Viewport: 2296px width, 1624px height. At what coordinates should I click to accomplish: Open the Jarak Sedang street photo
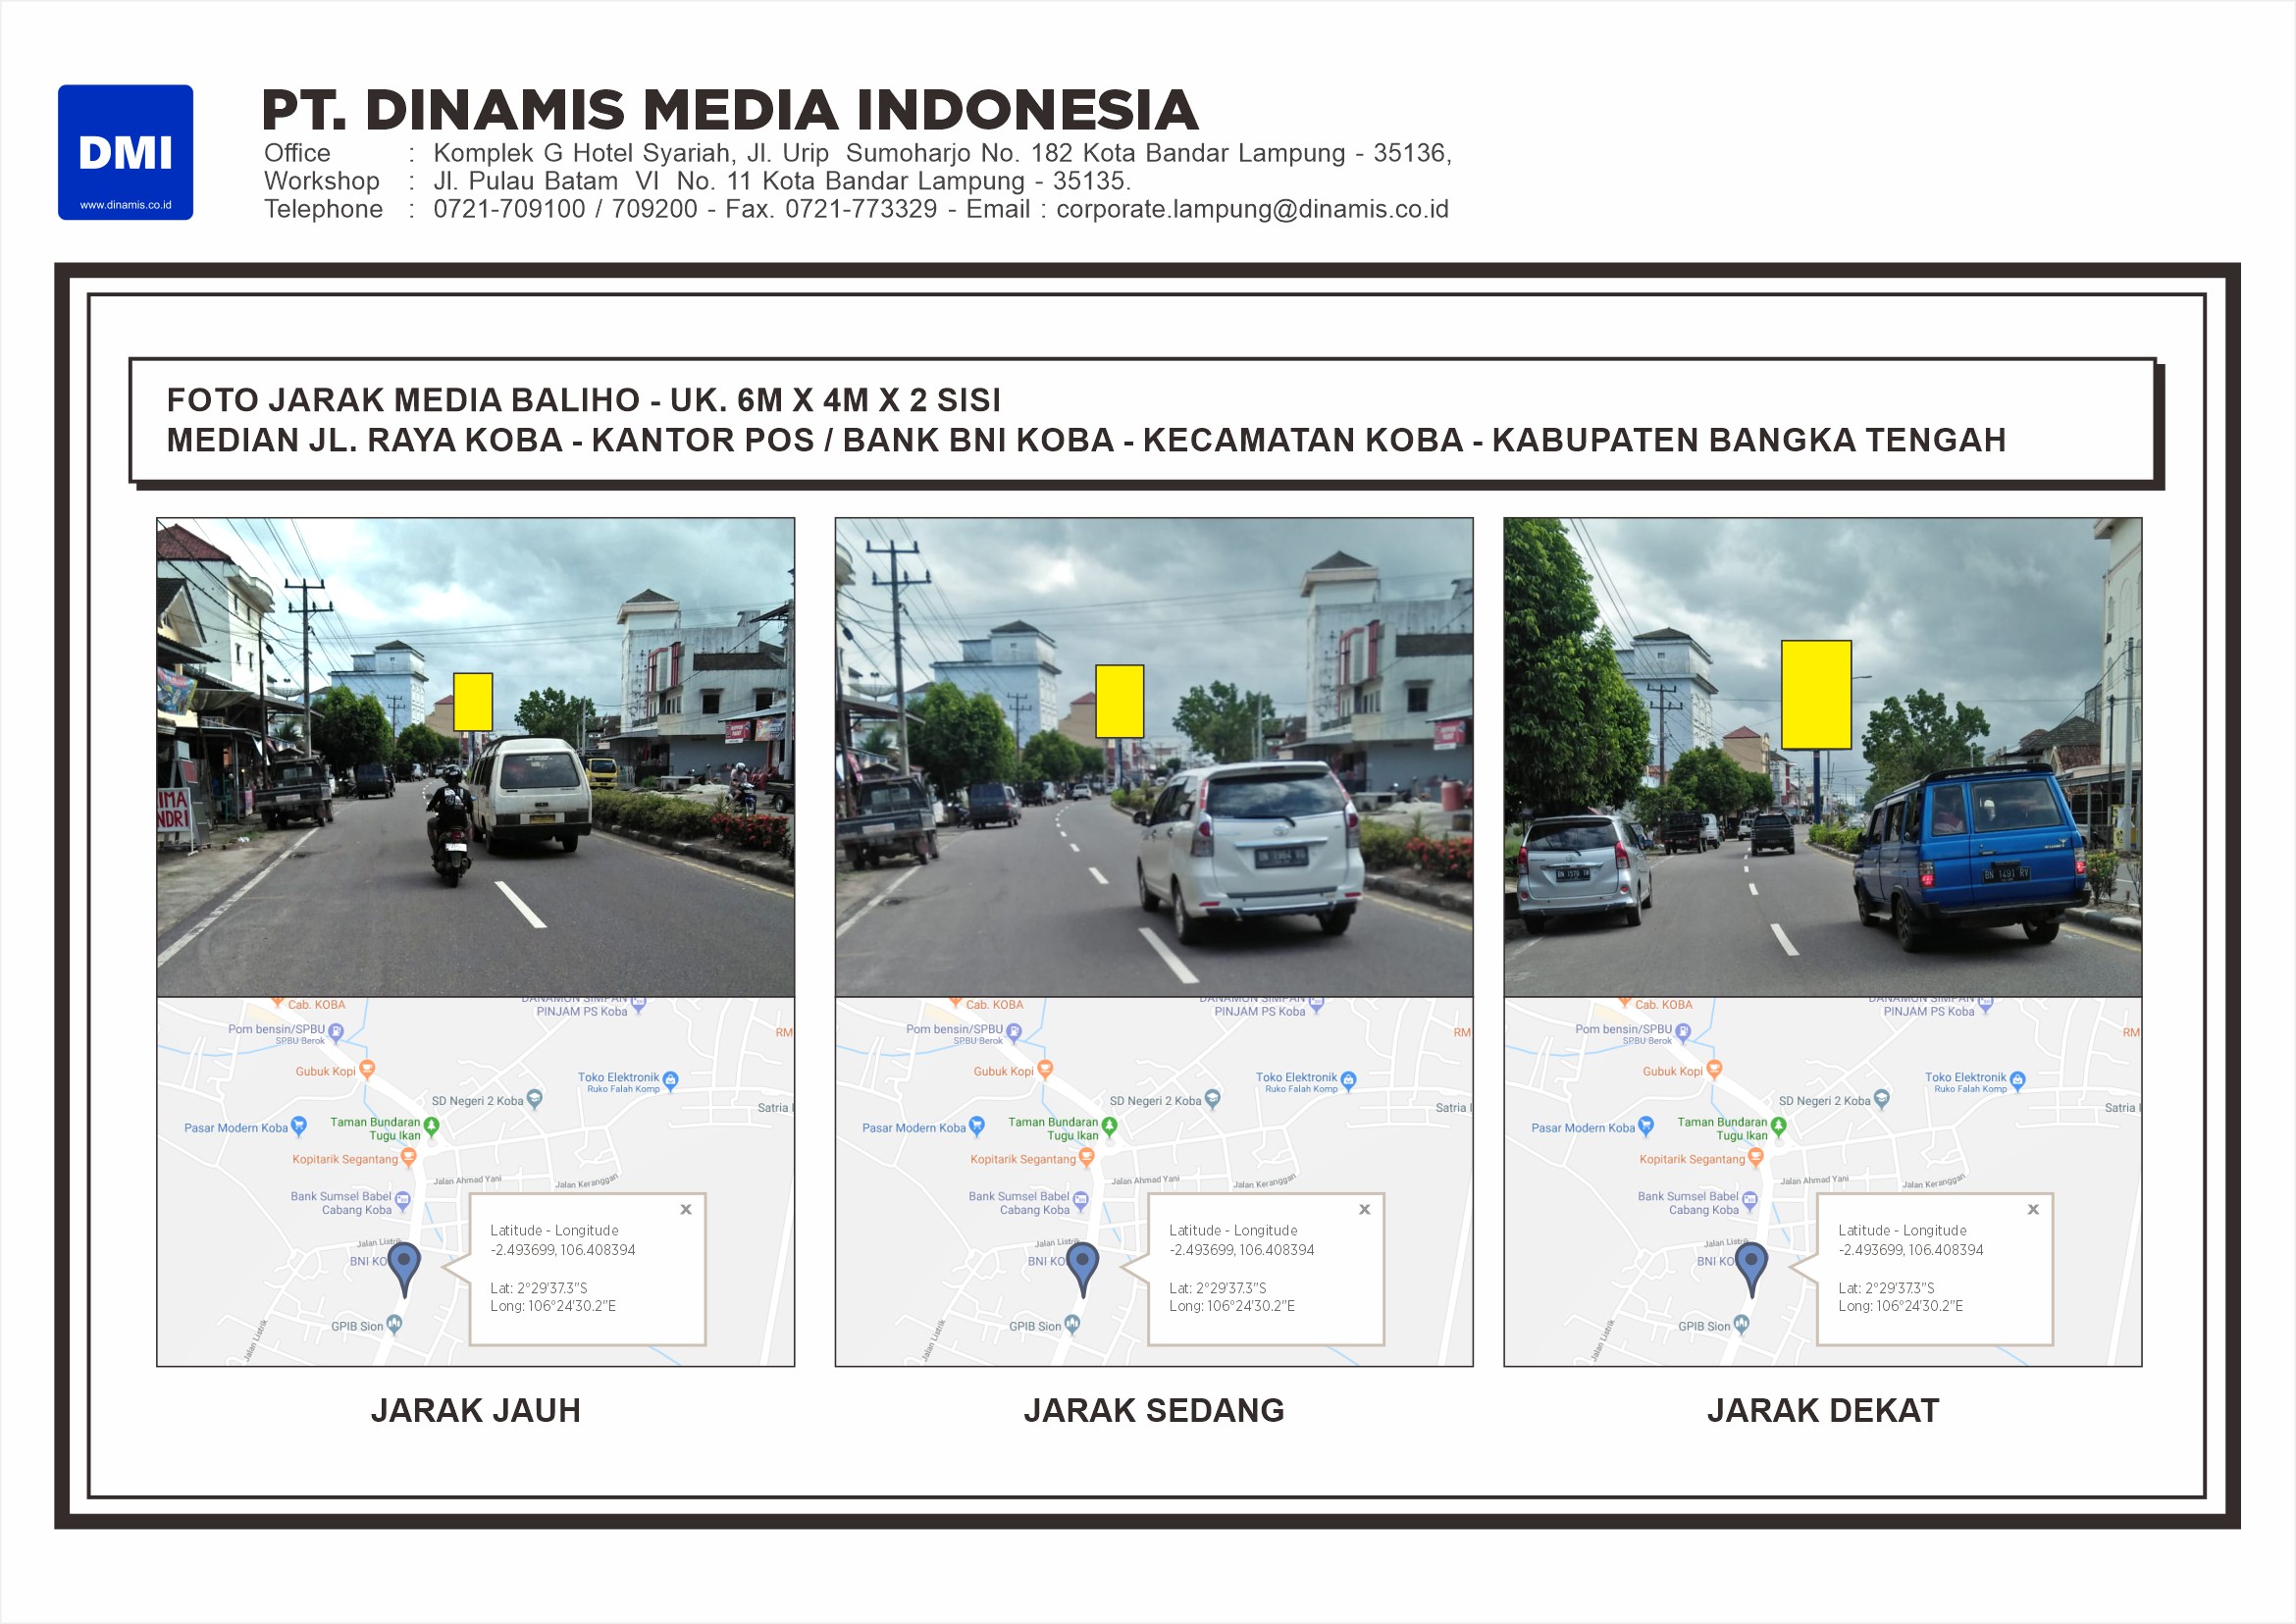(1154, 757)
